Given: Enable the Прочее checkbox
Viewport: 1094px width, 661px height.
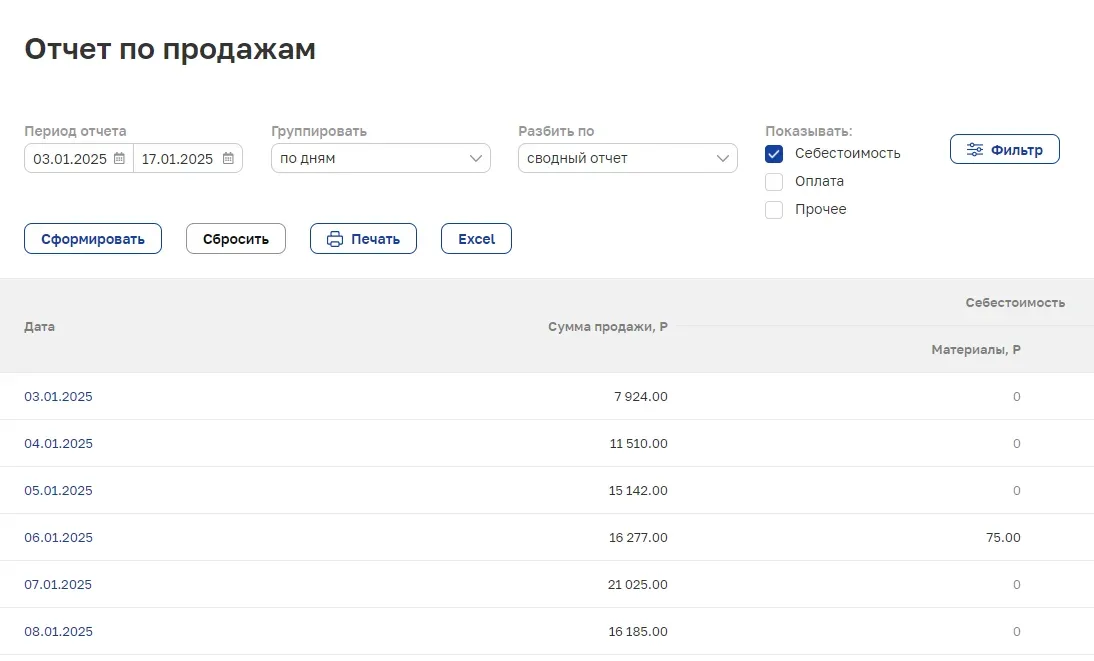Looking at the screenshot, I should [774, 209].
